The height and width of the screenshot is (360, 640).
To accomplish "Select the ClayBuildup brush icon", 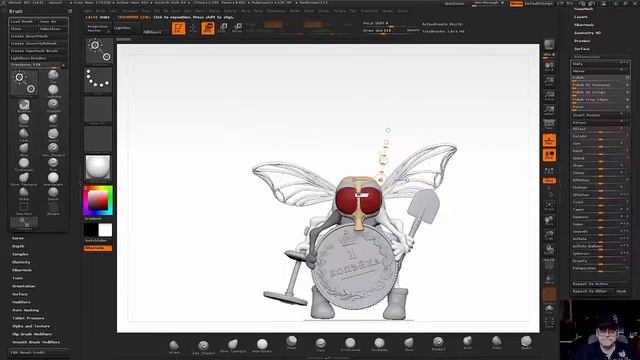I will tap(53, 90).
